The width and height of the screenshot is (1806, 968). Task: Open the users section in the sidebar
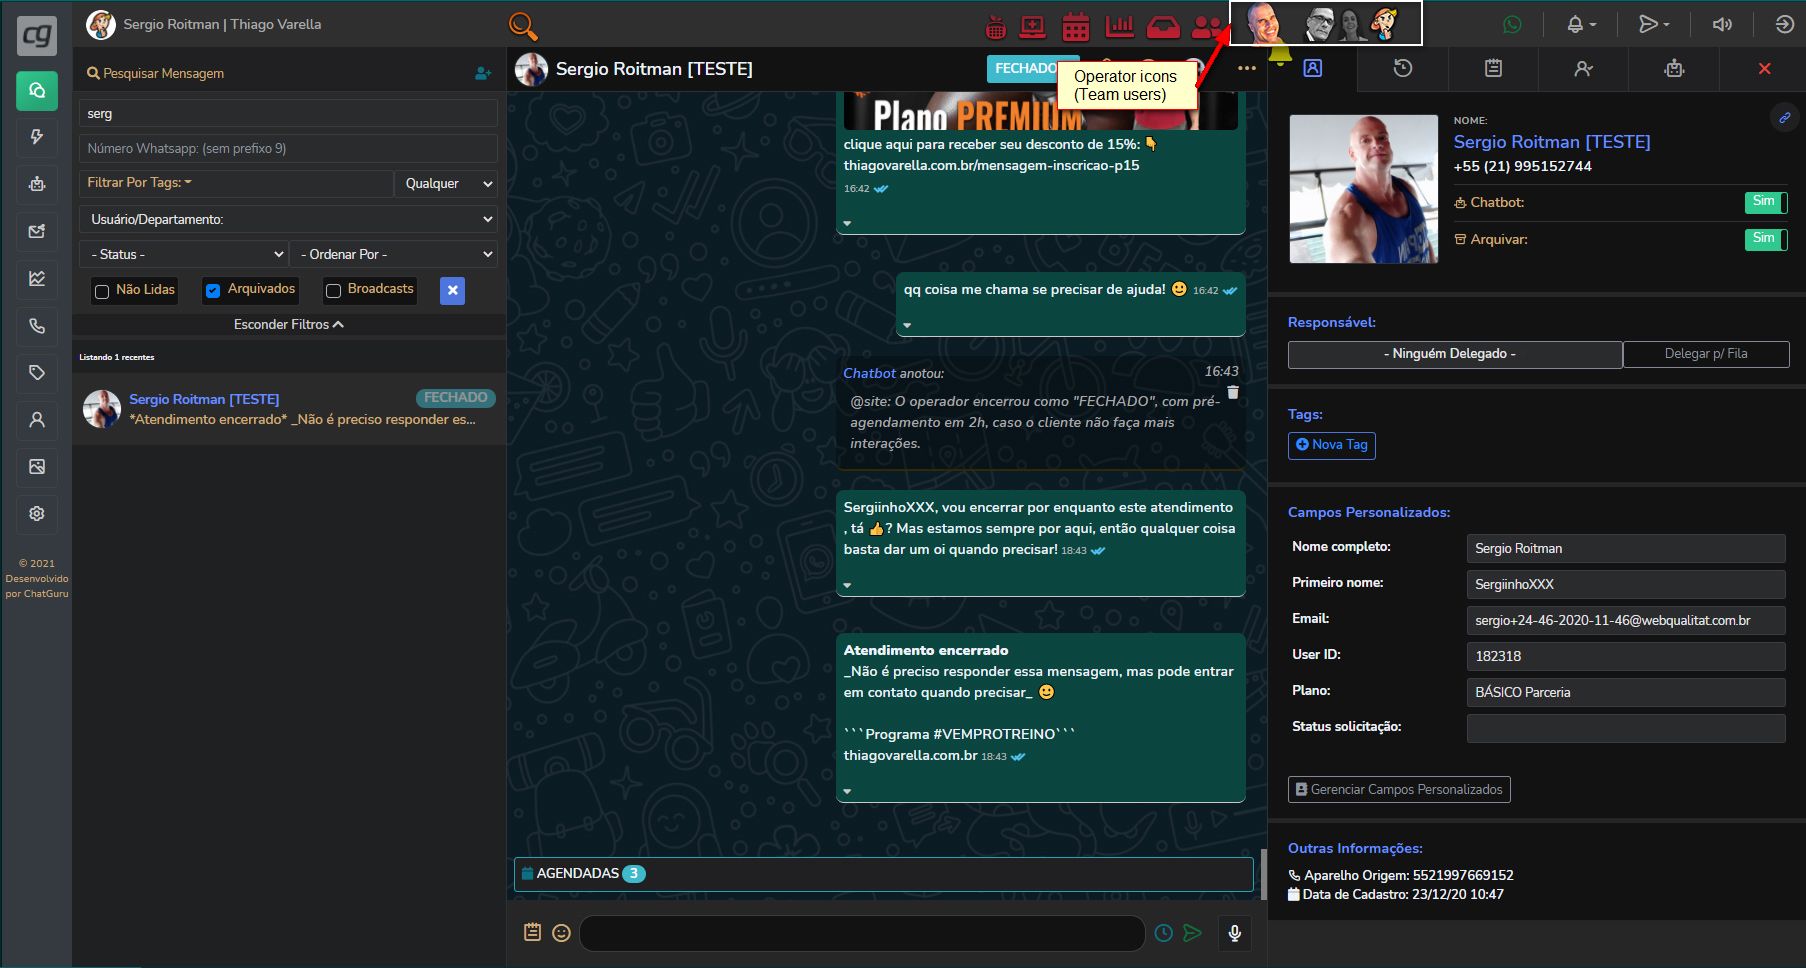[37, 420]
